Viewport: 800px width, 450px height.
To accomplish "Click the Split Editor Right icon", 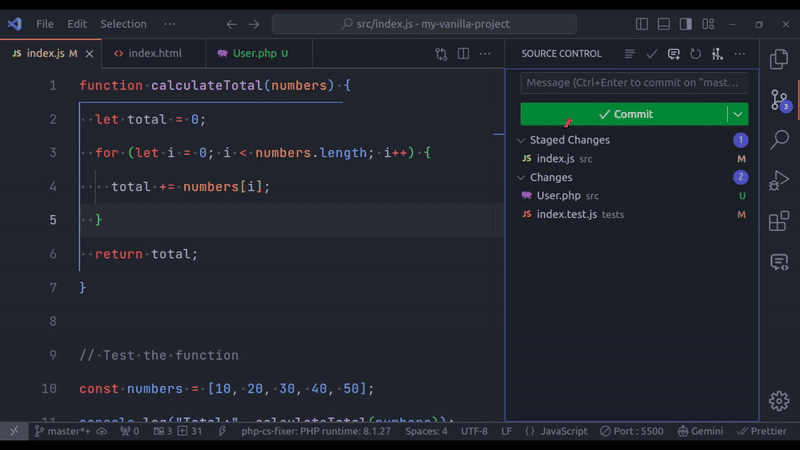I will click(x=463, y=54).
